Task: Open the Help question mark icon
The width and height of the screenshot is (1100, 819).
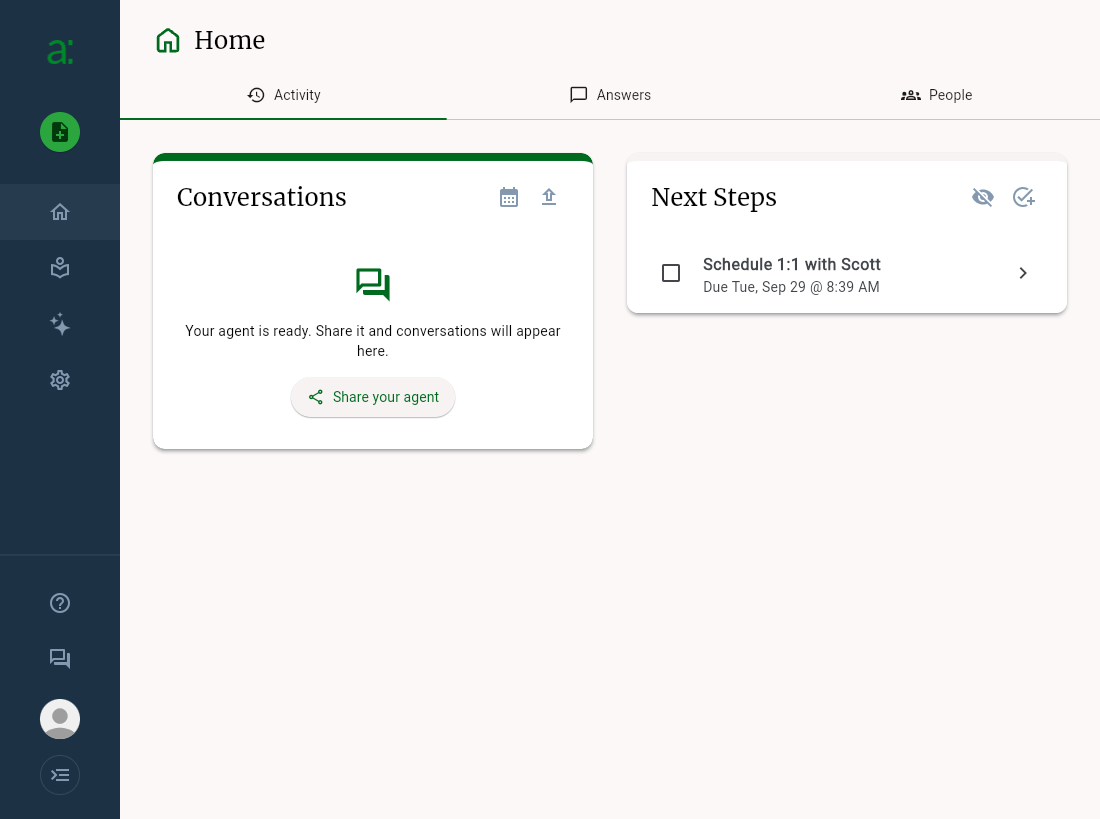Action: tap(60, 603)
